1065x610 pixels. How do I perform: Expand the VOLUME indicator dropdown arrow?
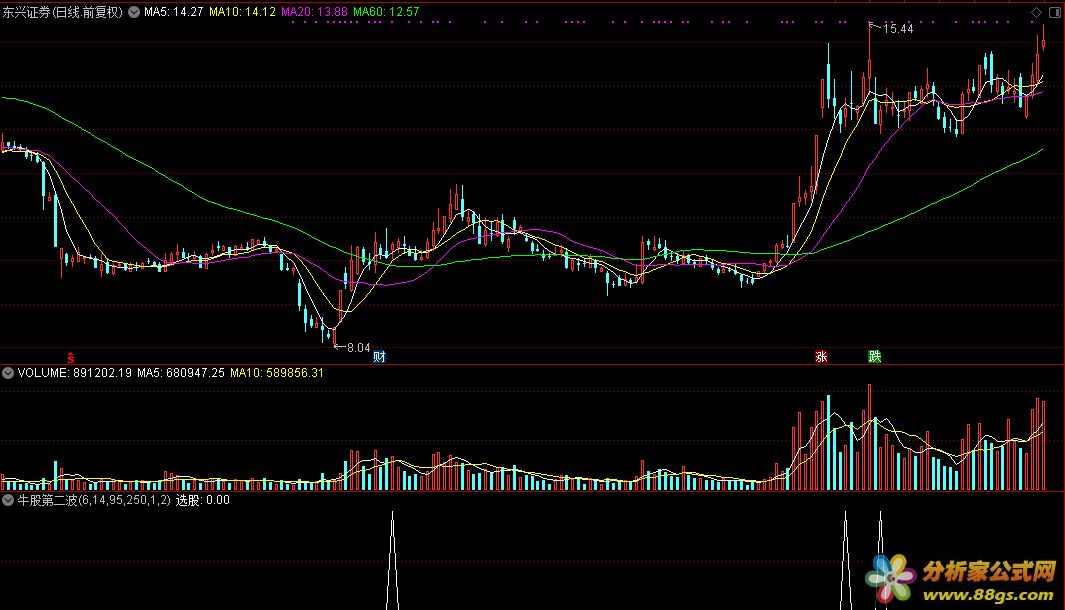coord(7,373)
